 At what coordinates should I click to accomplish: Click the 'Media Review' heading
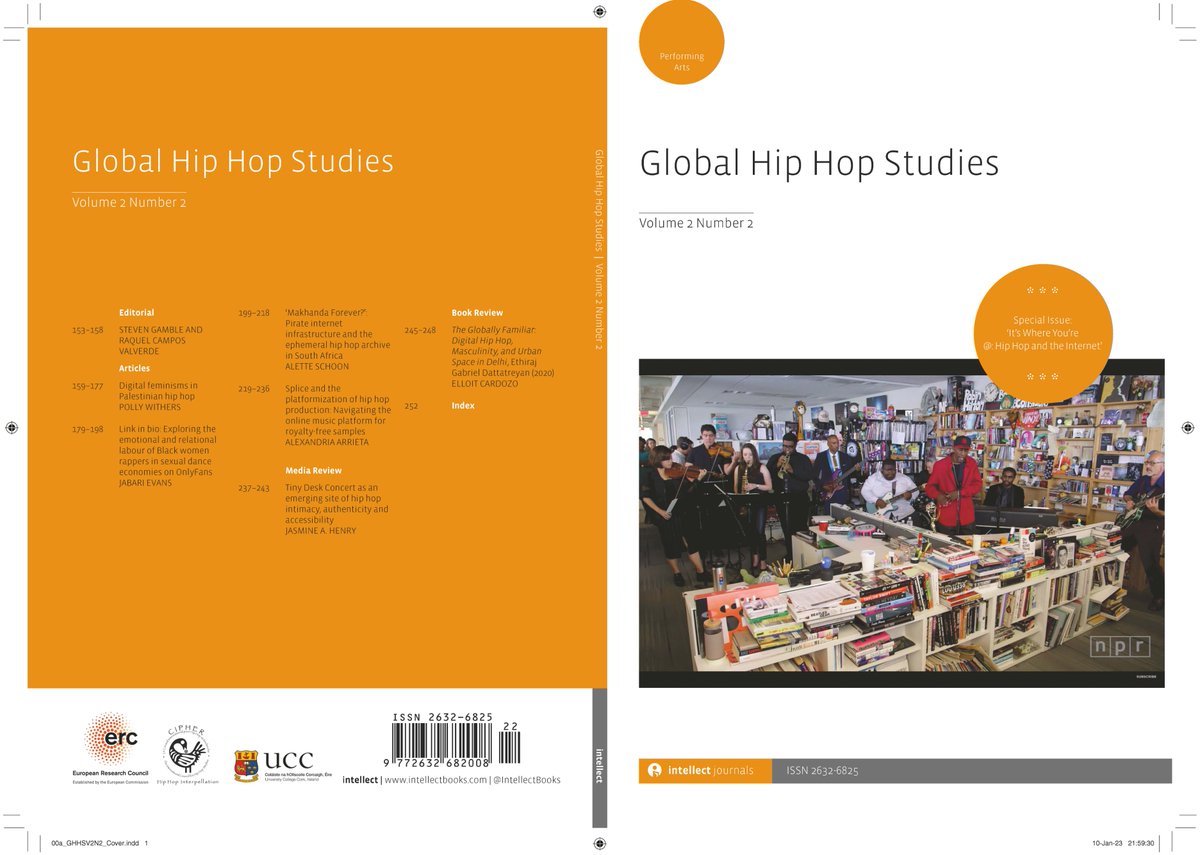[313, 470]
